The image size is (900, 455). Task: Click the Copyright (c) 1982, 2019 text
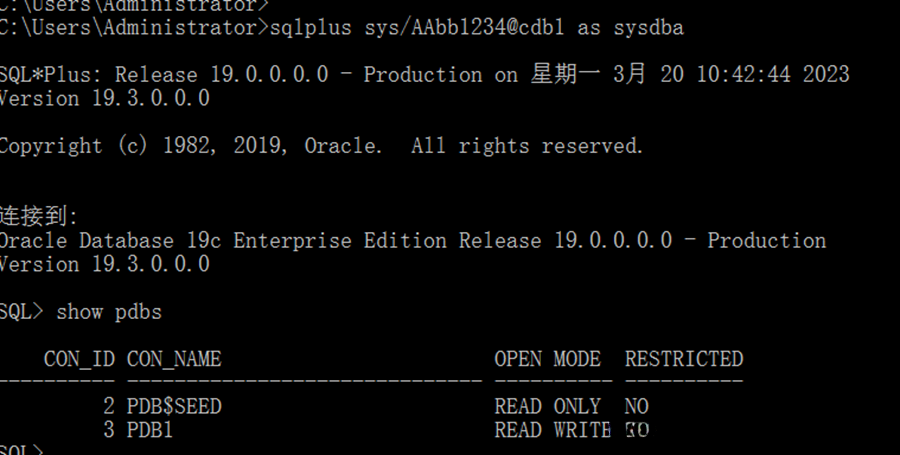[x=190, y=146]
